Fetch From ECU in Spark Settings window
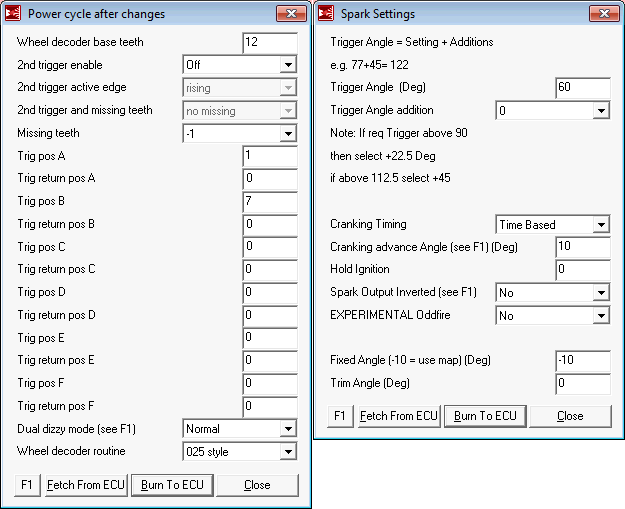Viewport: 625px width, 509px height. pyautogui.click(x=399, y=416)
